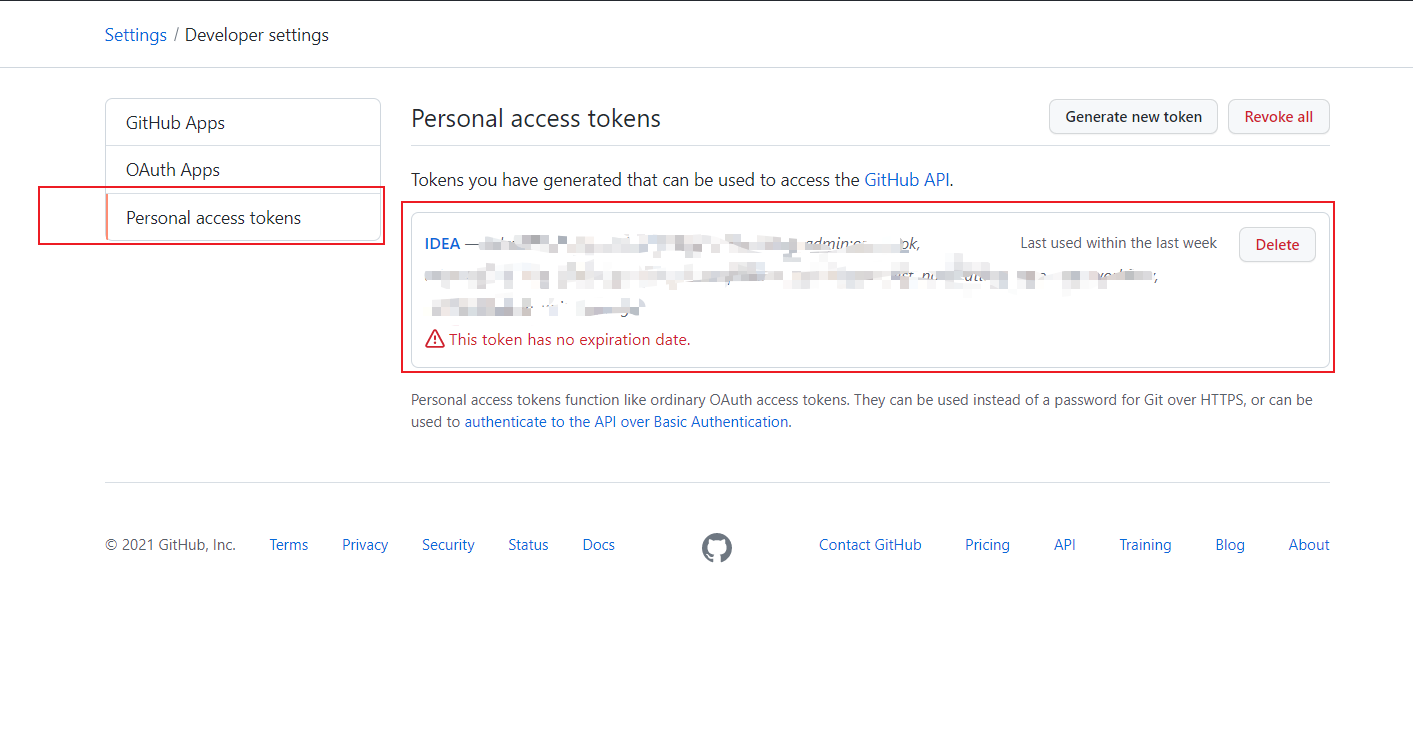Click the Revoke all button
Viewport: 1413px width, 744px height.
(x=1278, y=117)
